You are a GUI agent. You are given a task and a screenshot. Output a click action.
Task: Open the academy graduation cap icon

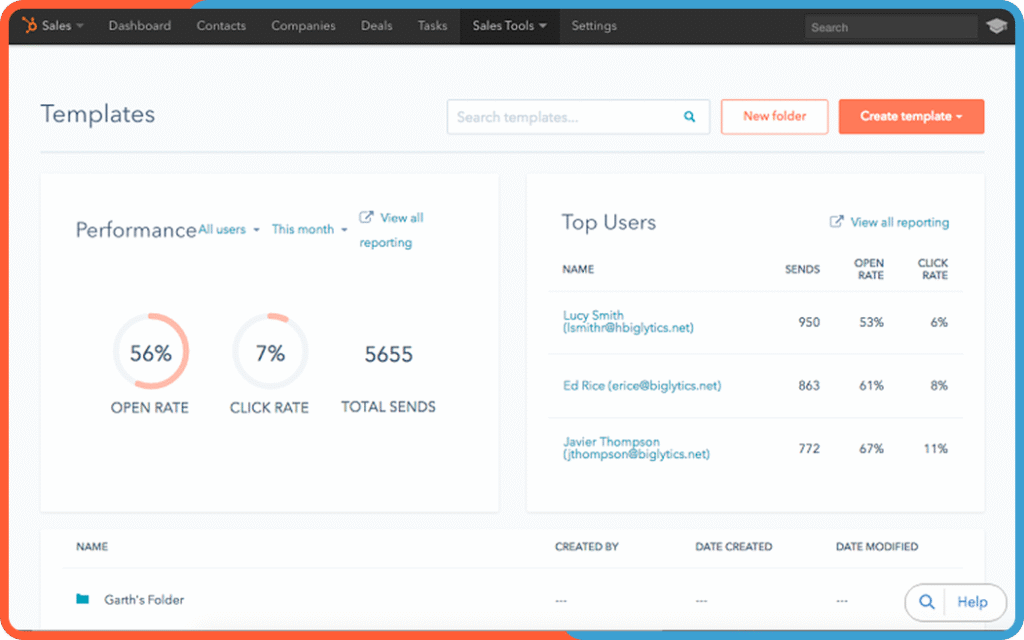[x=995, y=27]
